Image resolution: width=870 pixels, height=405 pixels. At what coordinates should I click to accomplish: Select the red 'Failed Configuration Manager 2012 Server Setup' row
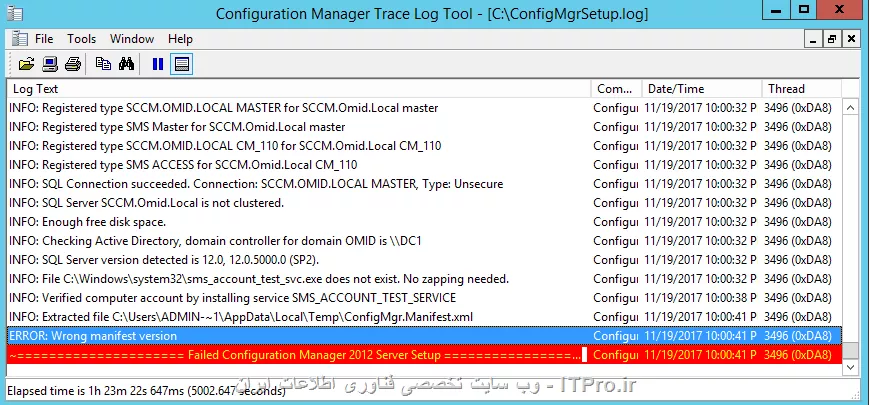tap(424, 355)
